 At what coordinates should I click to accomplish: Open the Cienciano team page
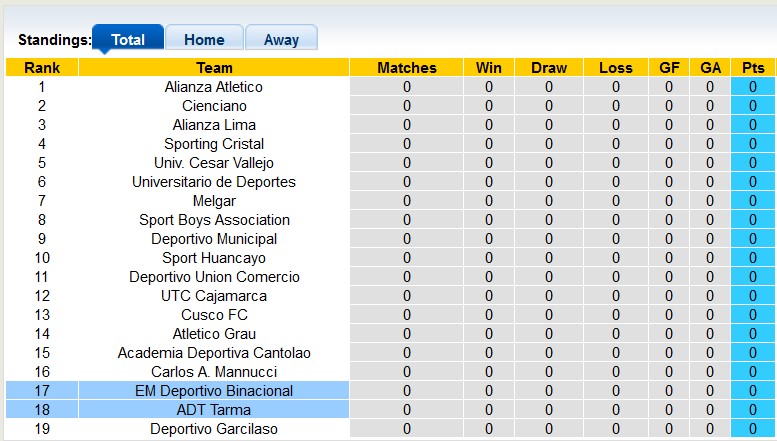pos(214,106)
